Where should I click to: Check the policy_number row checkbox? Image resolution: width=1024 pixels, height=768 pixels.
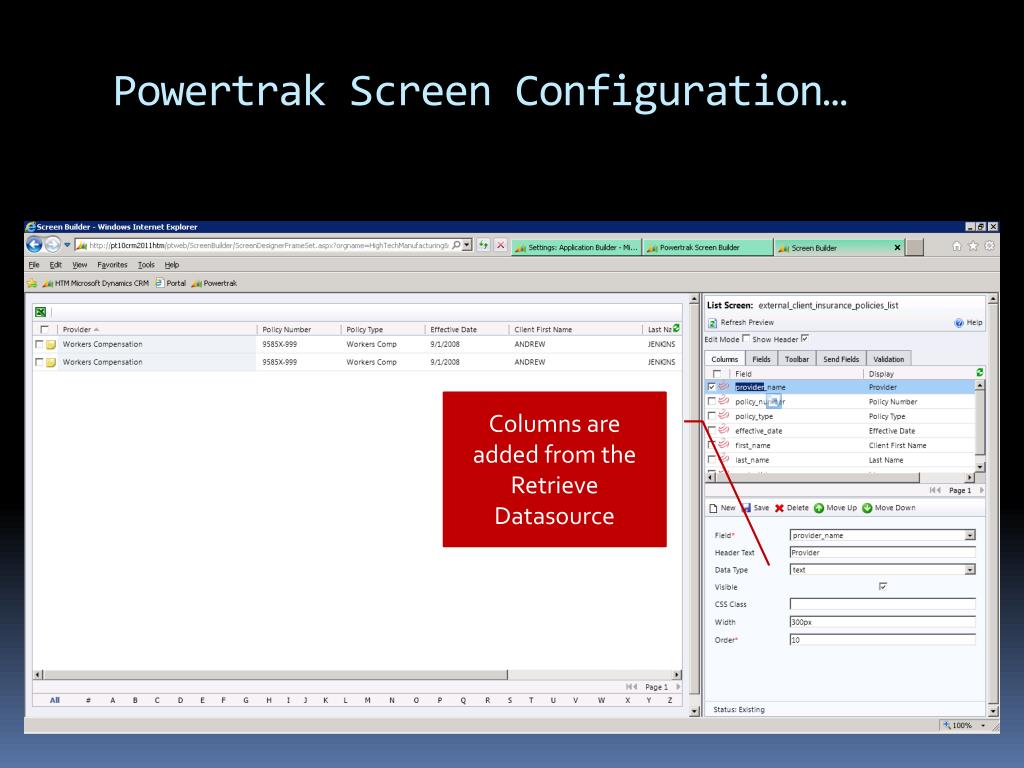click(712, 402)
